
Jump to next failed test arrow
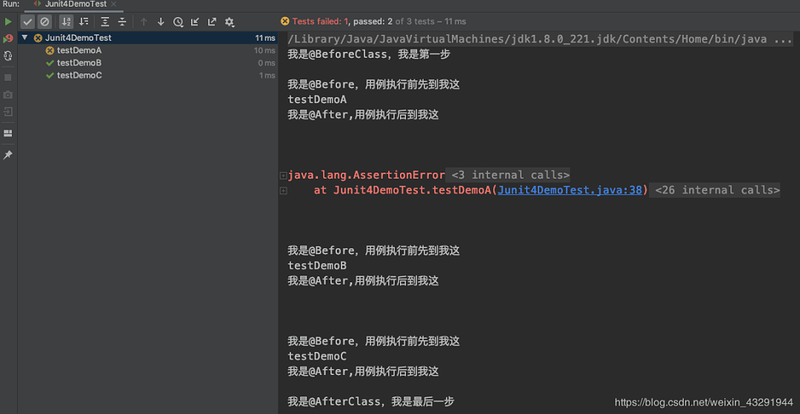pos(161,21)
